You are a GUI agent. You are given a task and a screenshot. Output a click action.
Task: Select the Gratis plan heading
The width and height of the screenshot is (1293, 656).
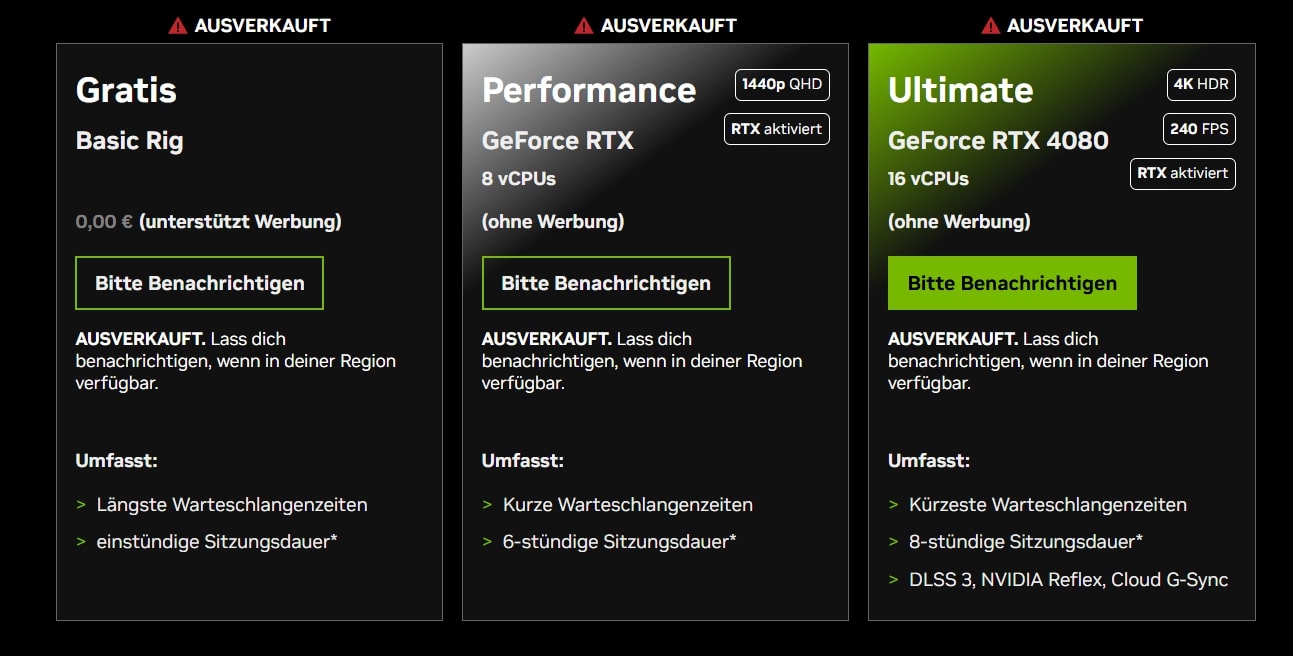pos(126,90)
